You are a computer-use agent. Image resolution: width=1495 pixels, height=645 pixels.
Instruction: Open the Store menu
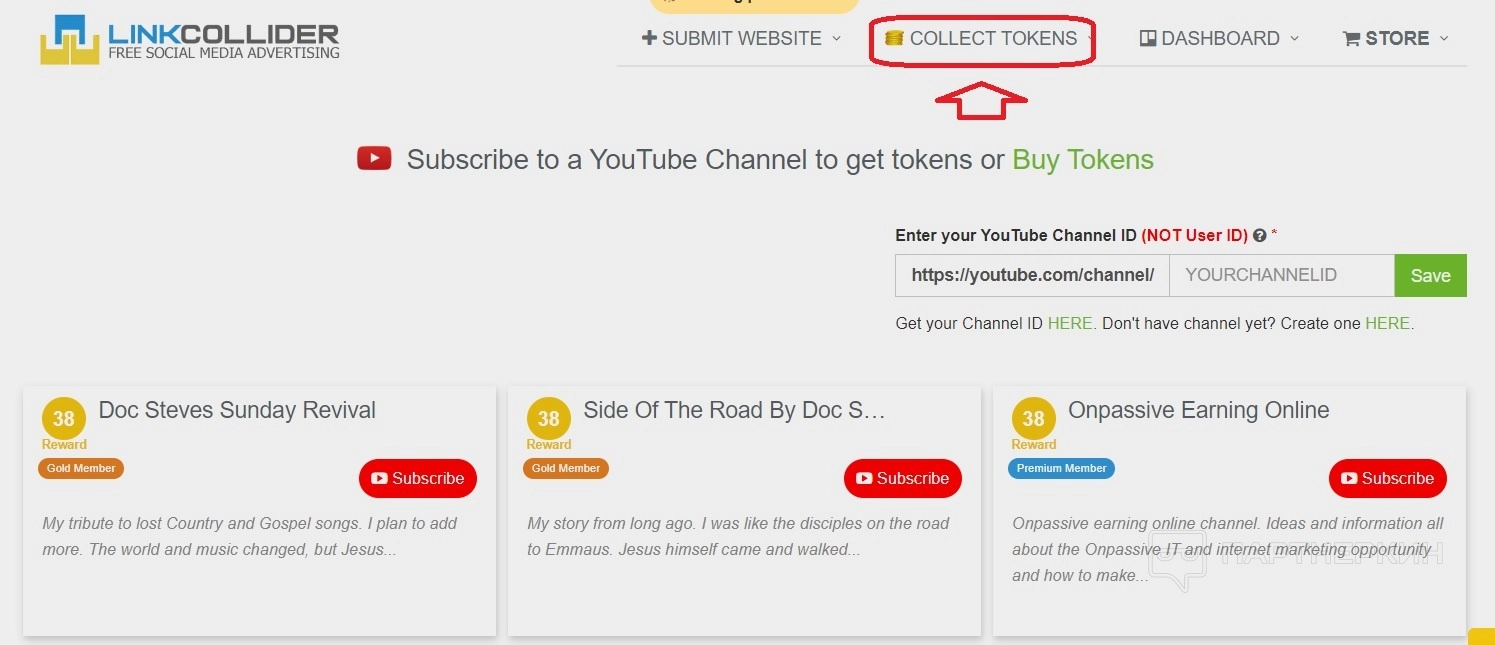point(1395,38)
